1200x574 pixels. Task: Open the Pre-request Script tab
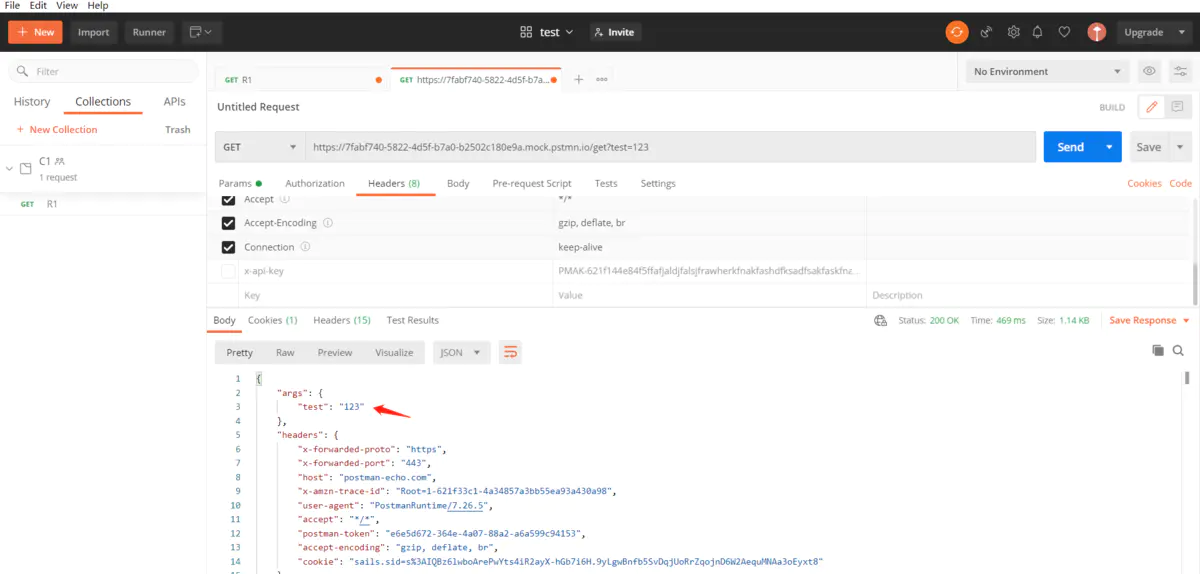[532, 184]
